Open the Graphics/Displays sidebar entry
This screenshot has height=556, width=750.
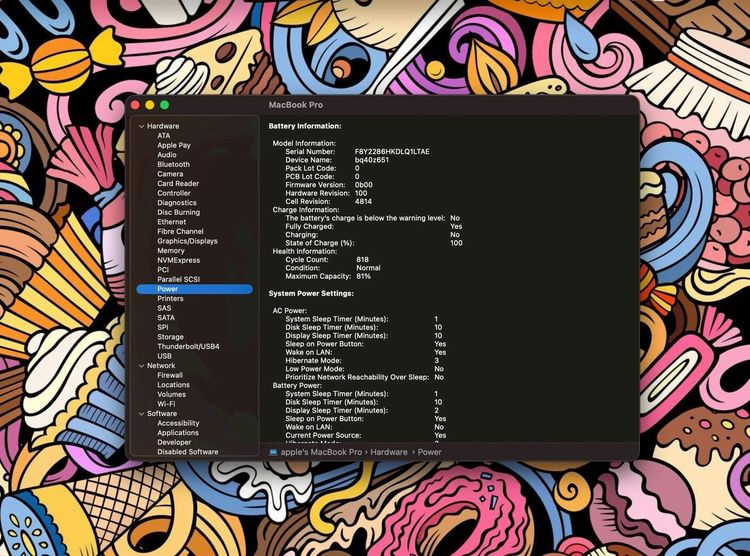click(187, 241)
